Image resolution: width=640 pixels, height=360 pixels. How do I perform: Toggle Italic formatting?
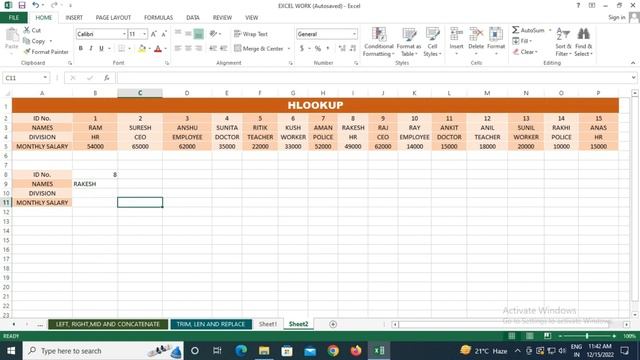(x=91, y=49)
